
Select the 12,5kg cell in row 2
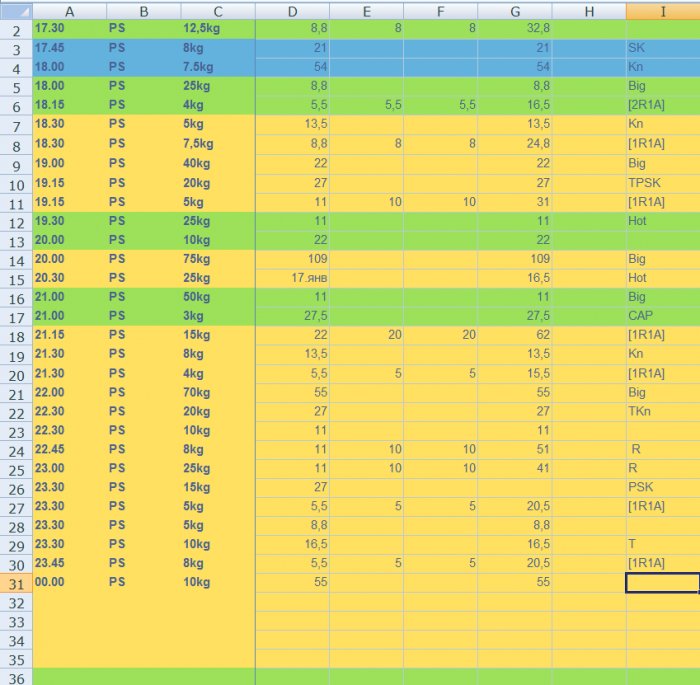coord(218,29)
